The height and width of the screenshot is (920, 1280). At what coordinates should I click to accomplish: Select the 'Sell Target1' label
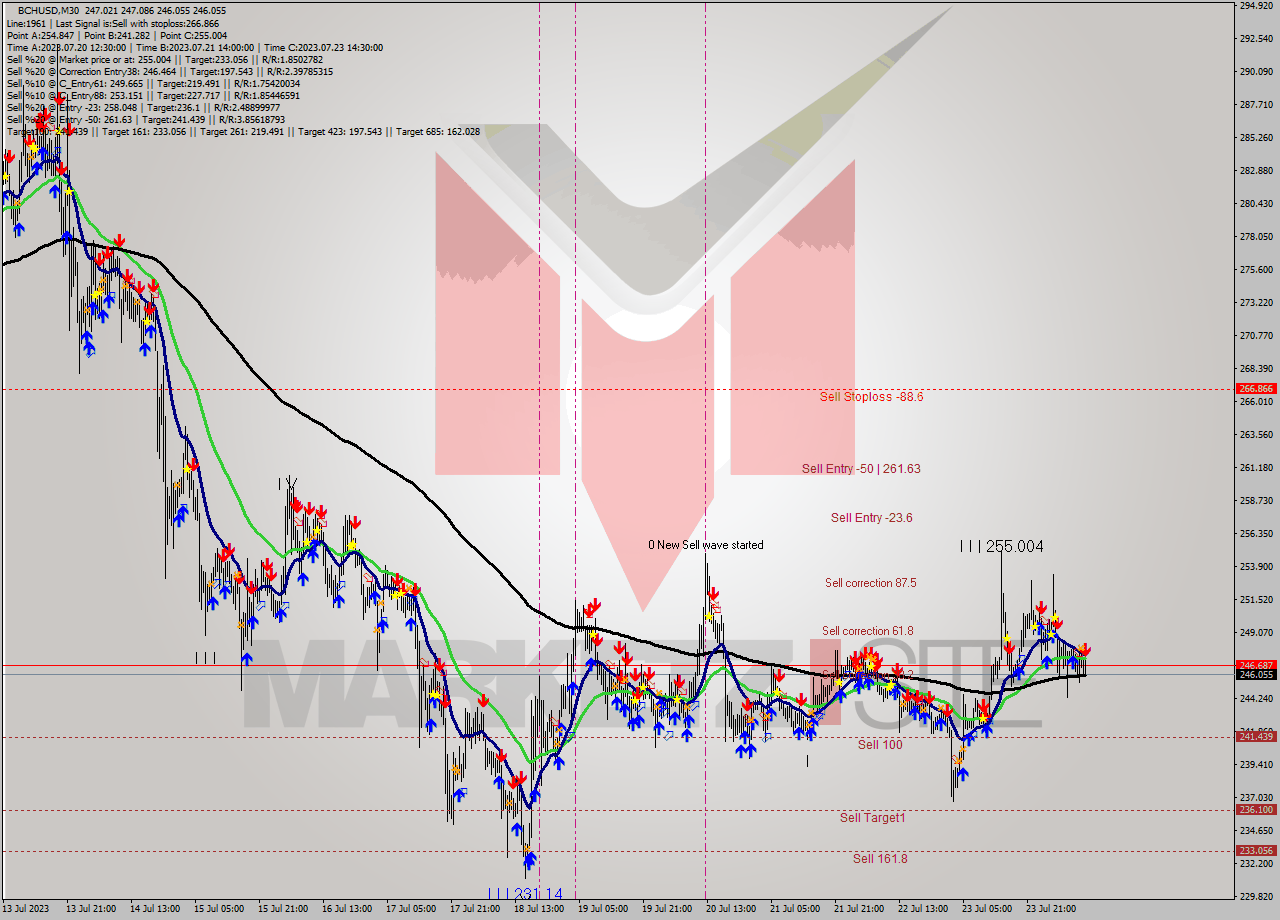click(x=872, y=818)
